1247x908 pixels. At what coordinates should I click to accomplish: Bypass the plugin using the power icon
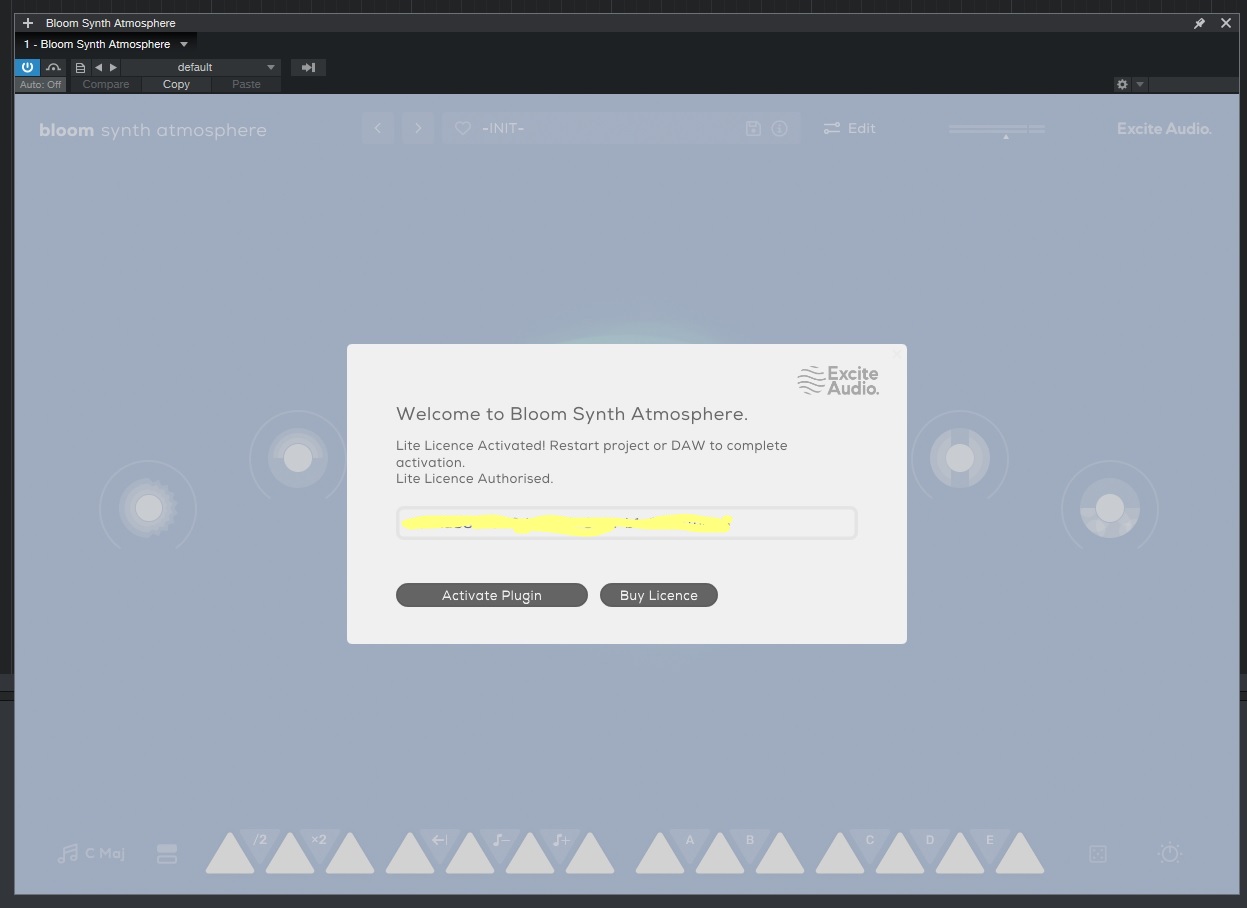[x=27, y=67]
